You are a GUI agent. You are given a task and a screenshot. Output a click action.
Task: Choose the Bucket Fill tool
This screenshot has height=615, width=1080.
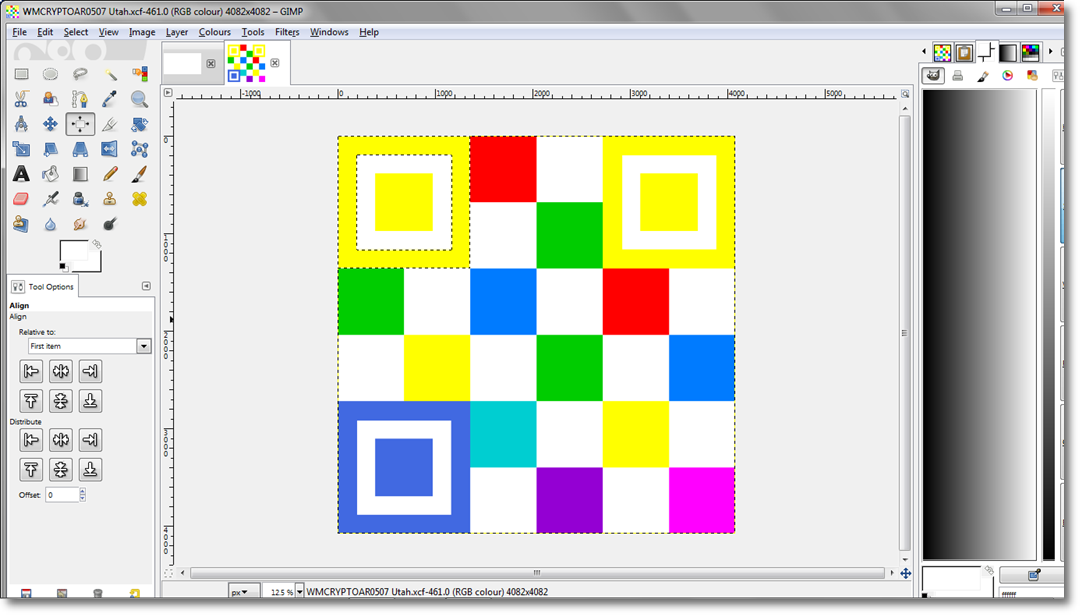click(50, 174)
